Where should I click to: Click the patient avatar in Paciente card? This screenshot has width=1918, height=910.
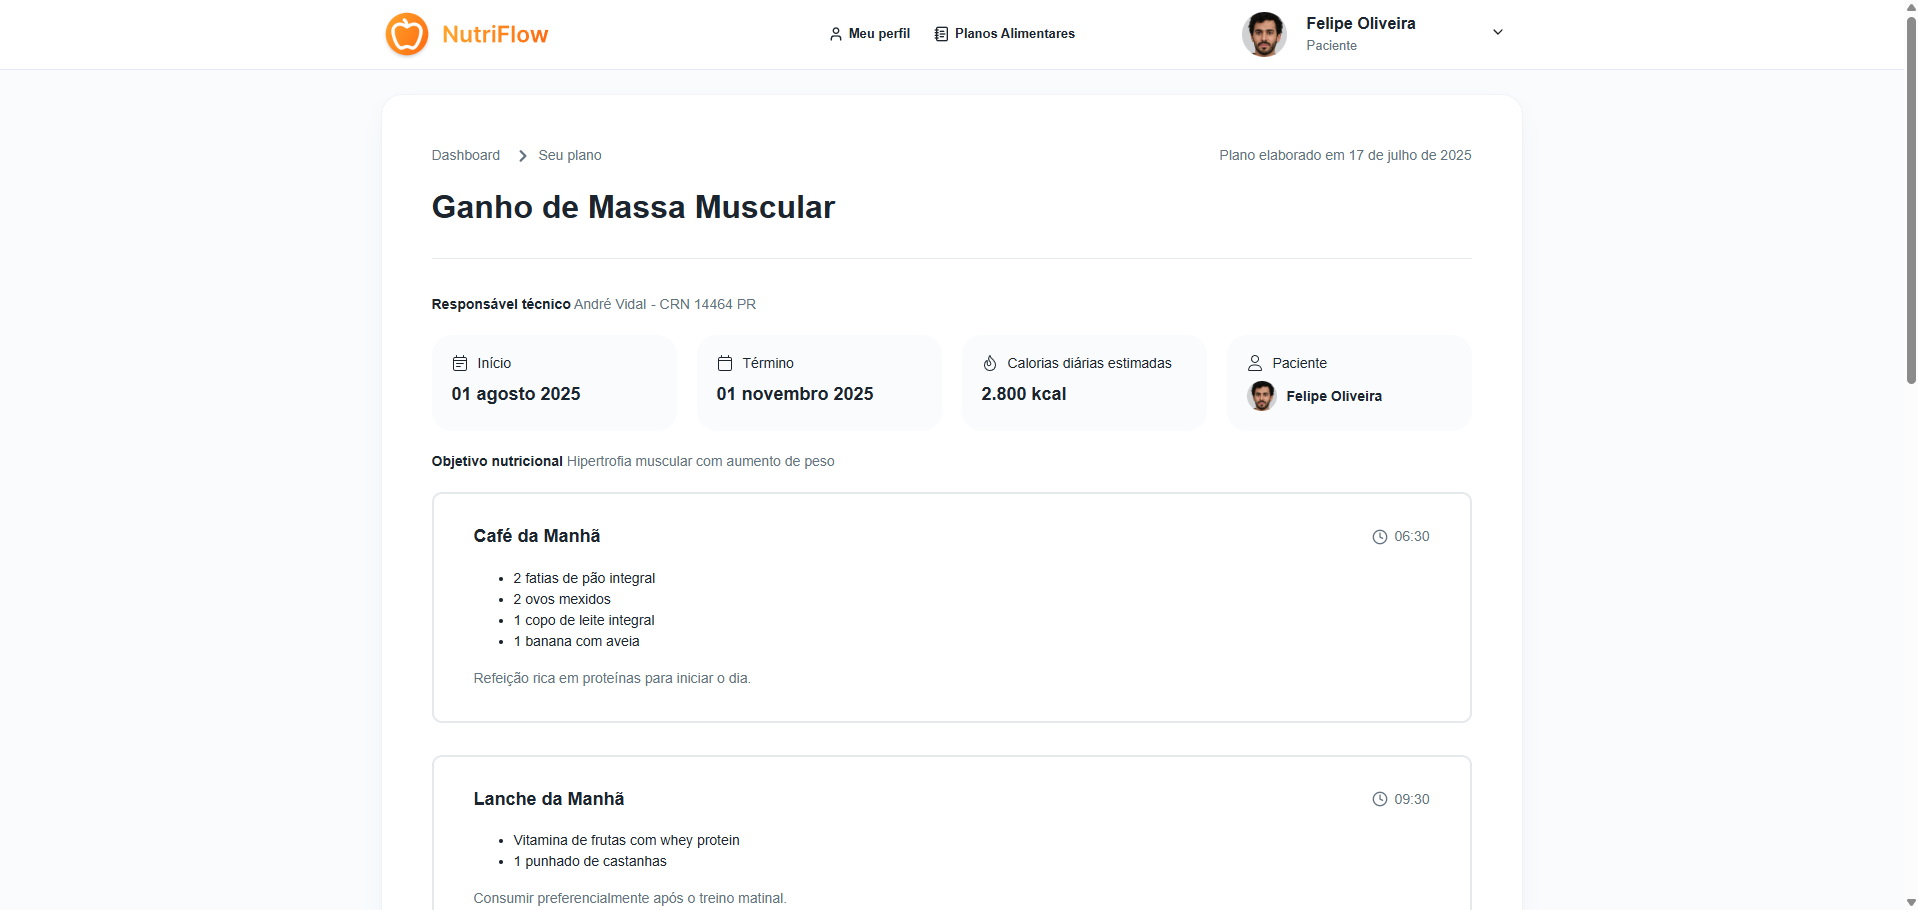pos(1262,396)
